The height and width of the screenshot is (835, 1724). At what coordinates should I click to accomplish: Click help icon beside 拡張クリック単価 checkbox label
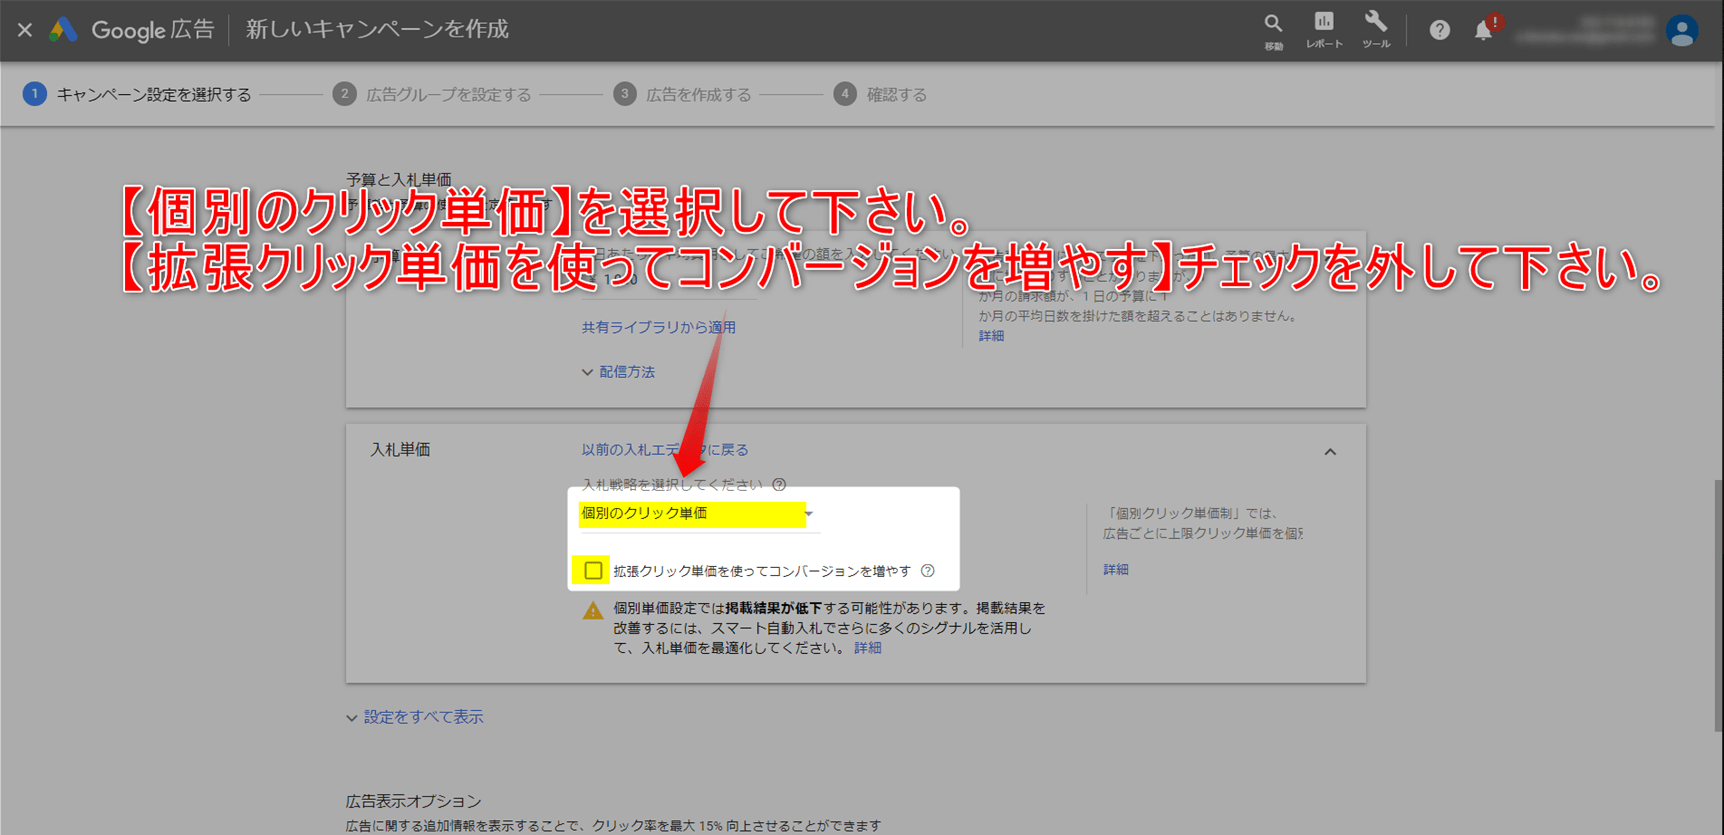(x=928, y=571)
